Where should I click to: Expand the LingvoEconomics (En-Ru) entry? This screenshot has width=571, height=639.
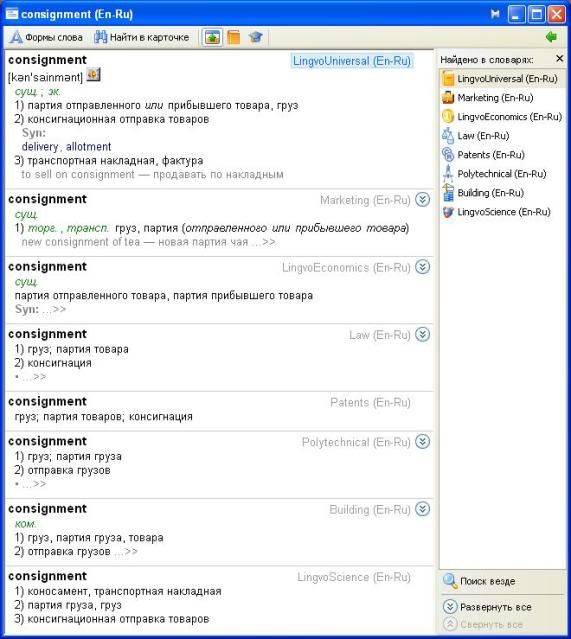423,267
